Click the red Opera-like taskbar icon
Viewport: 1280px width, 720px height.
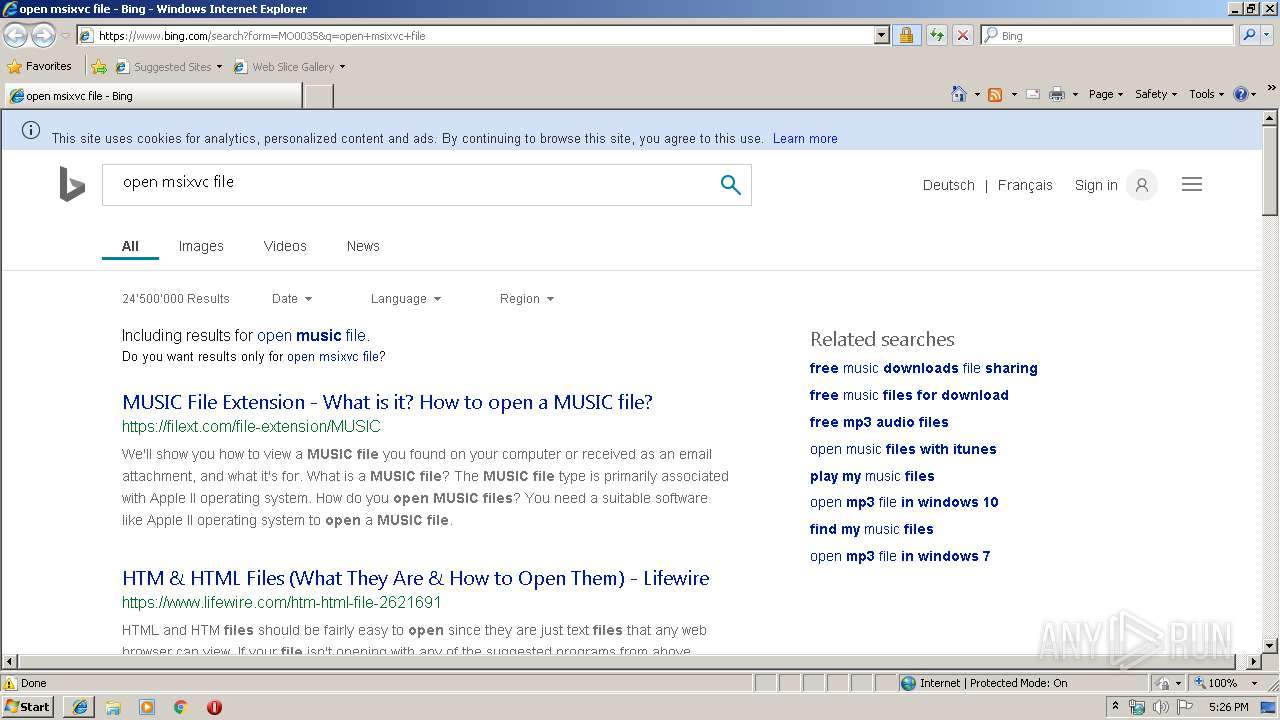tap(214, 707)
